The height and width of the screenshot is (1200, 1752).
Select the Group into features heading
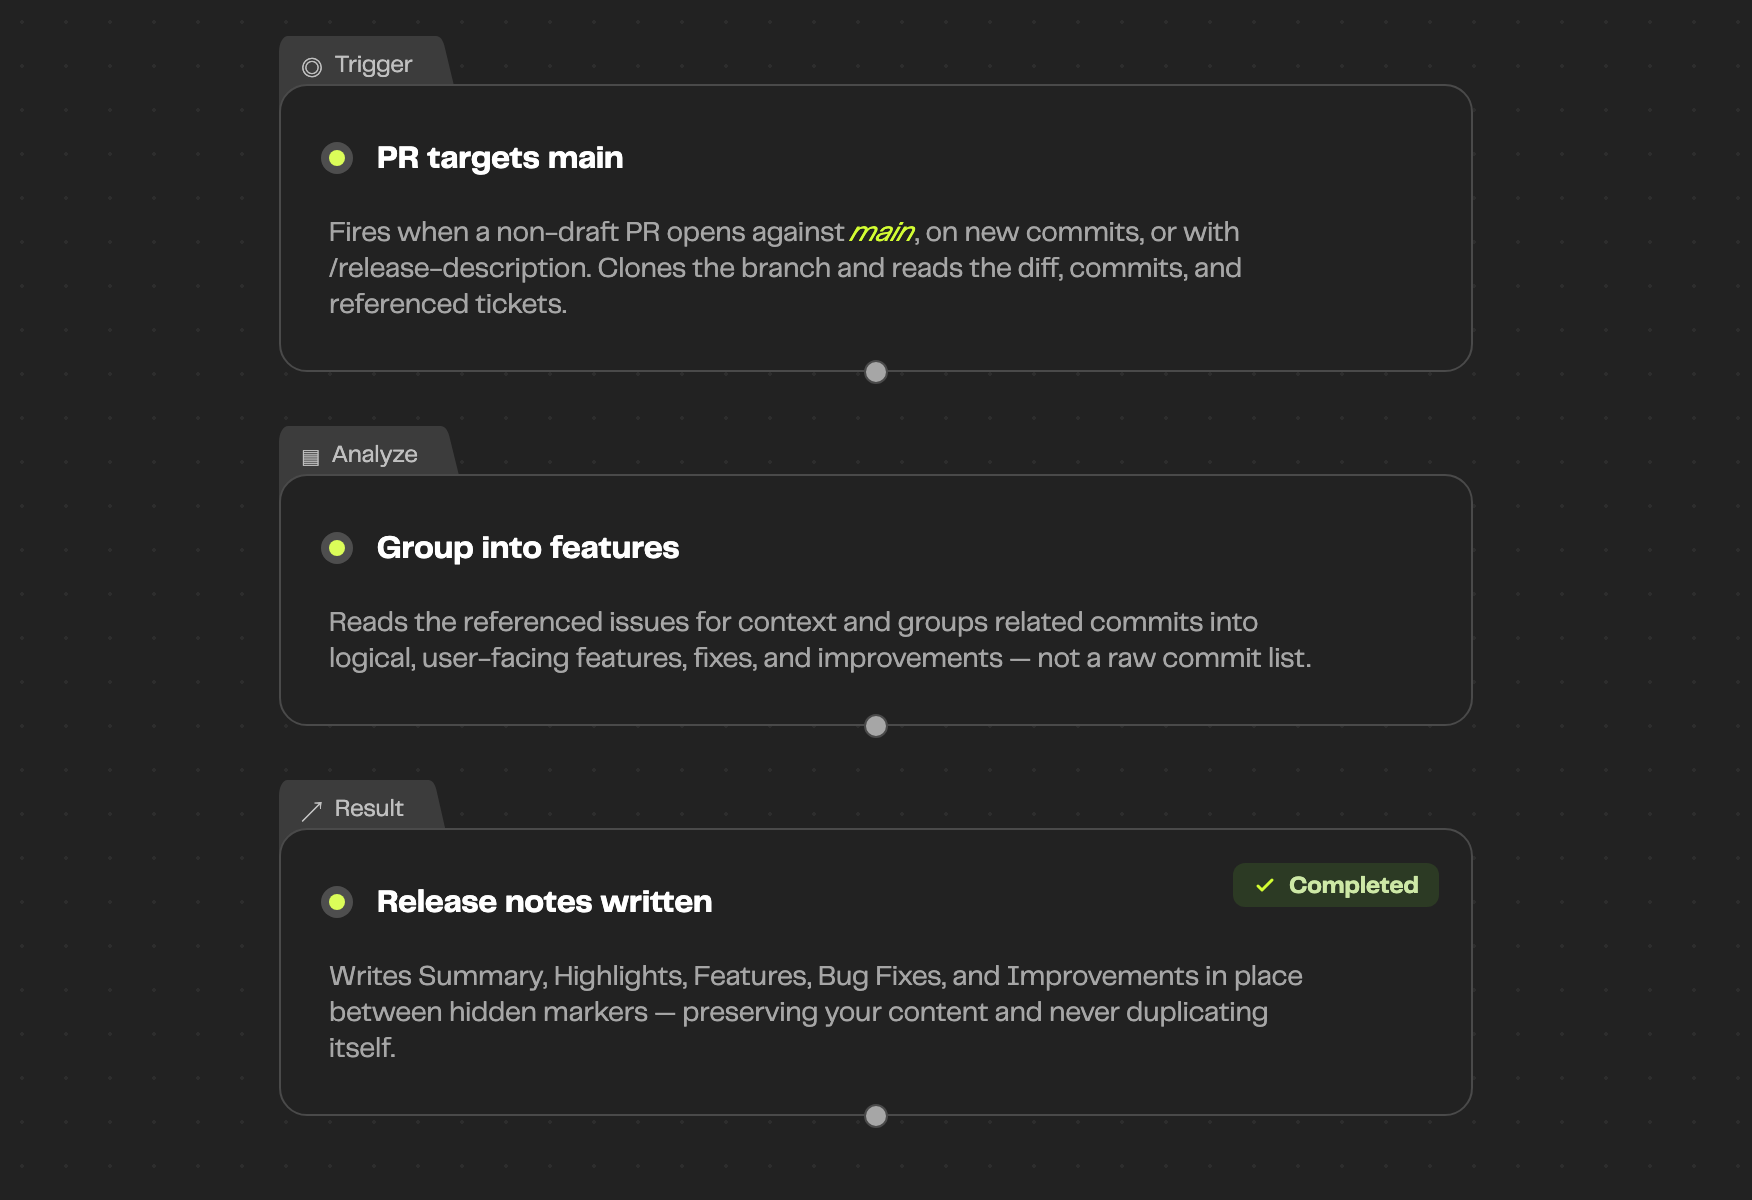tap(528, 548)
